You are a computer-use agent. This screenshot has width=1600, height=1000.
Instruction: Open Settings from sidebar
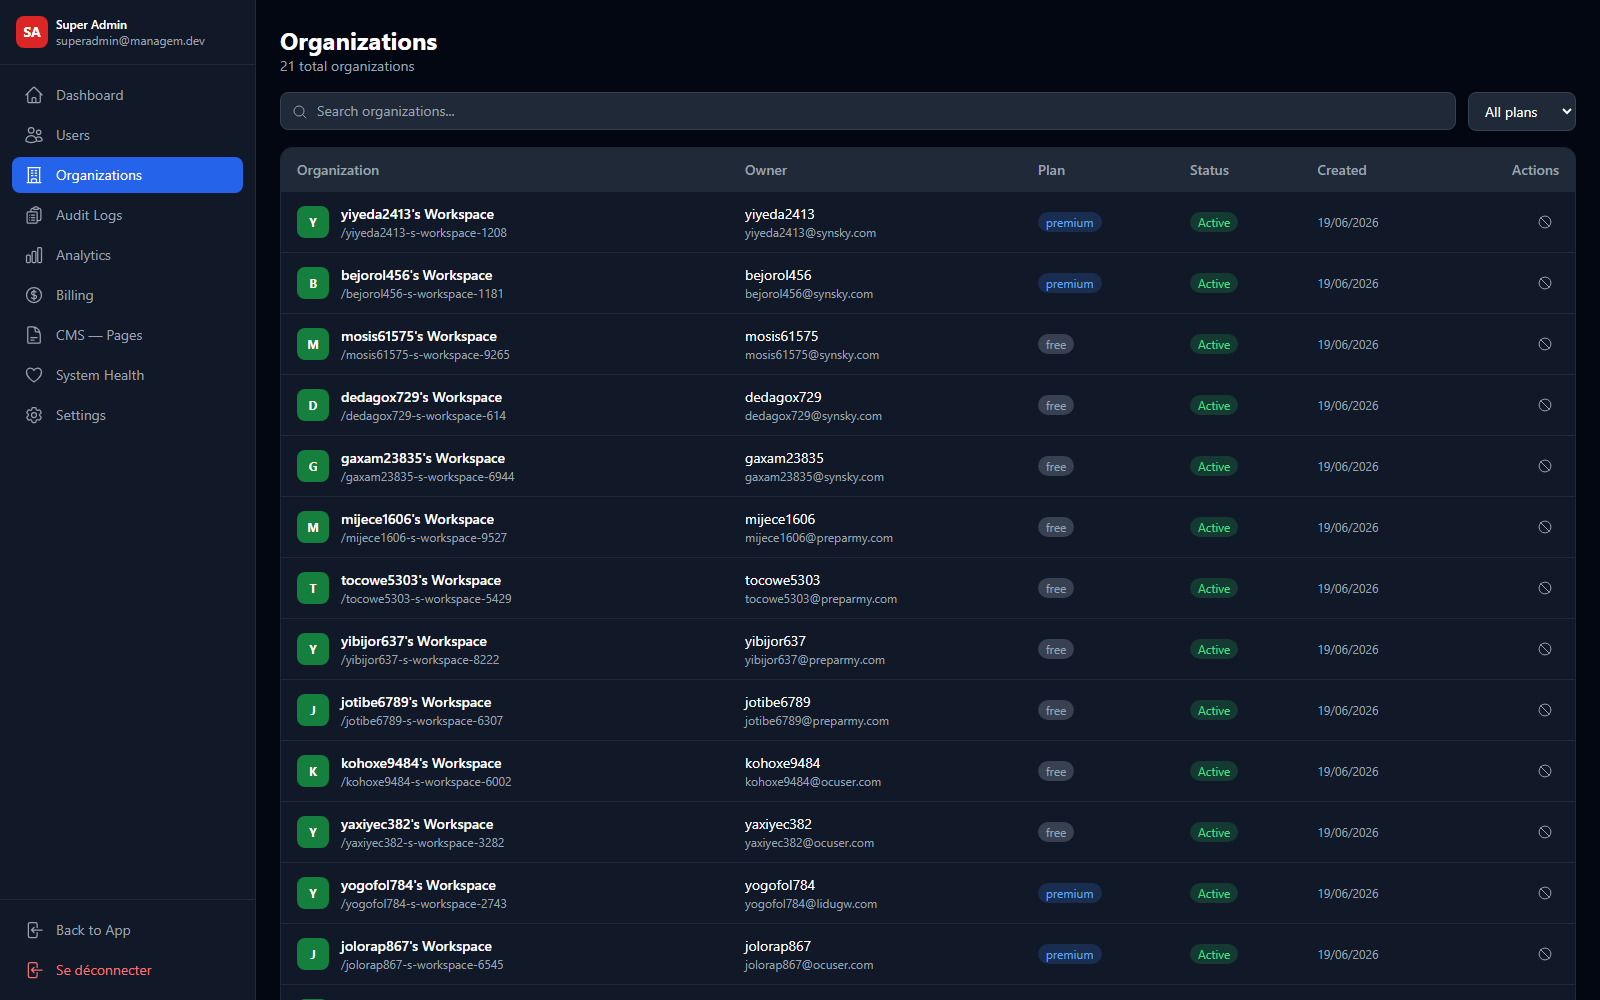pyautogui.click(x=127, y=415)
